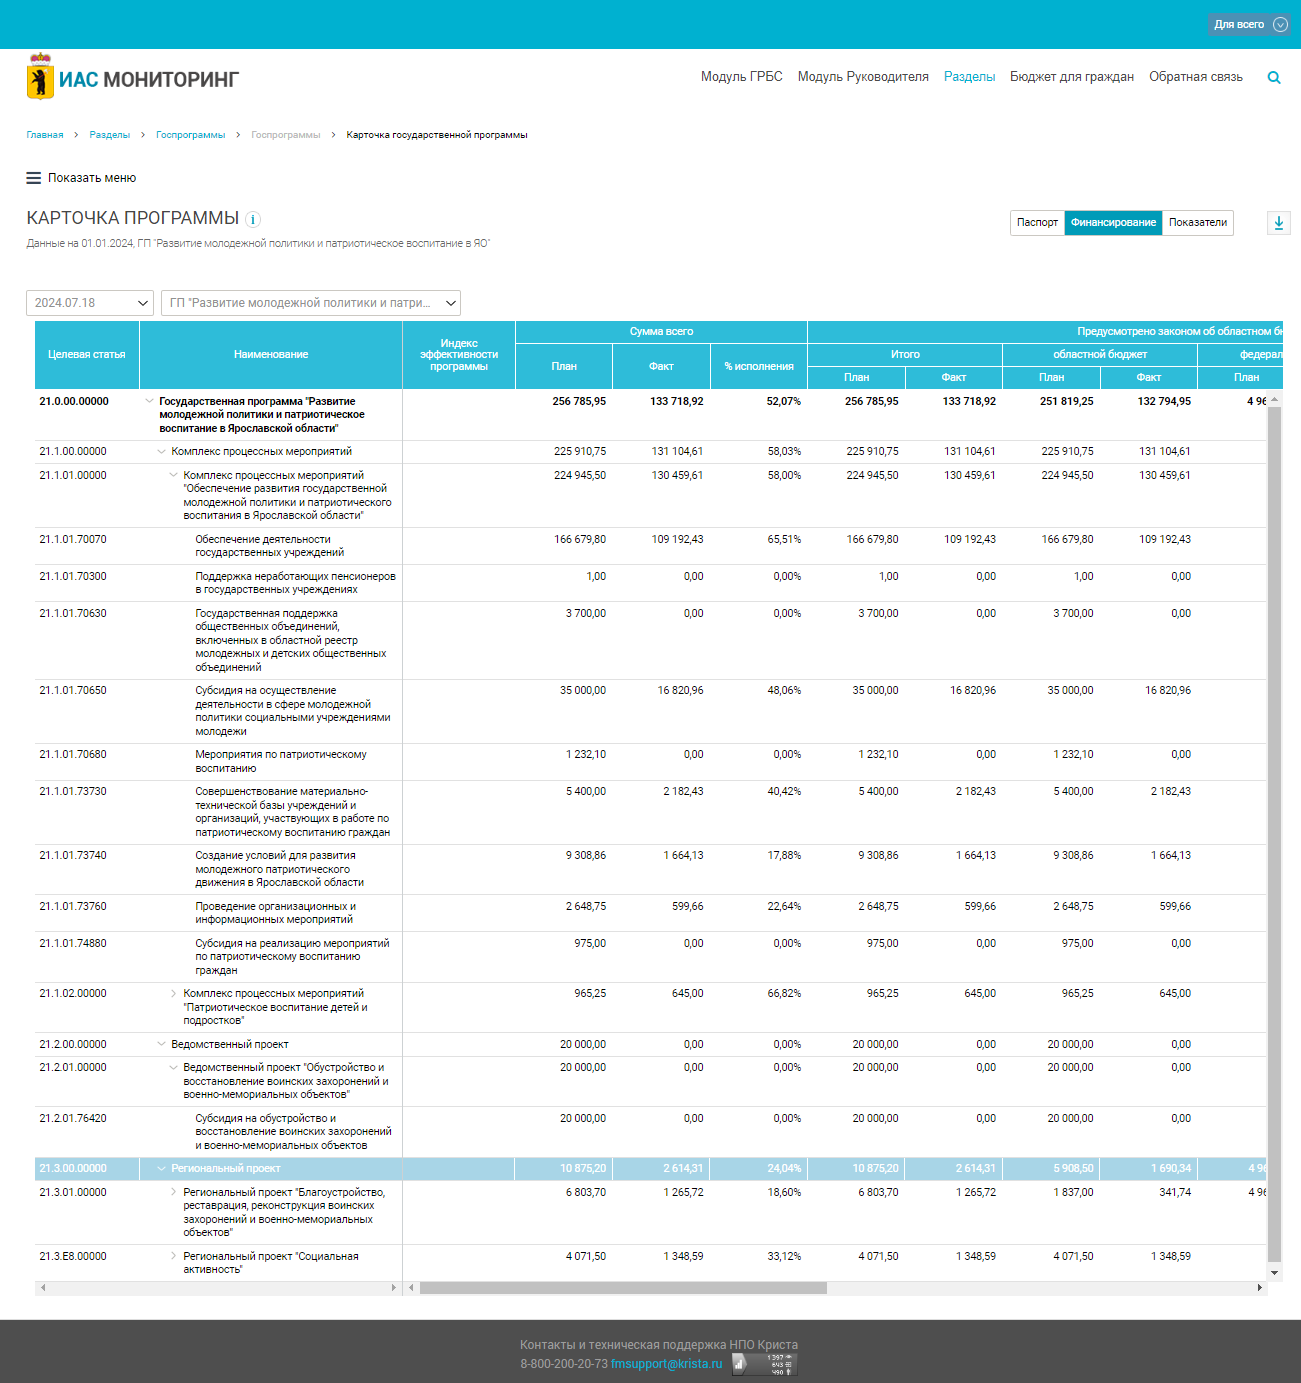Image resolution: width=1301 pixels, height=1383 pixels.
Task: Click the ИАС Мониторинг coat of arms logo
Action: 40,78
